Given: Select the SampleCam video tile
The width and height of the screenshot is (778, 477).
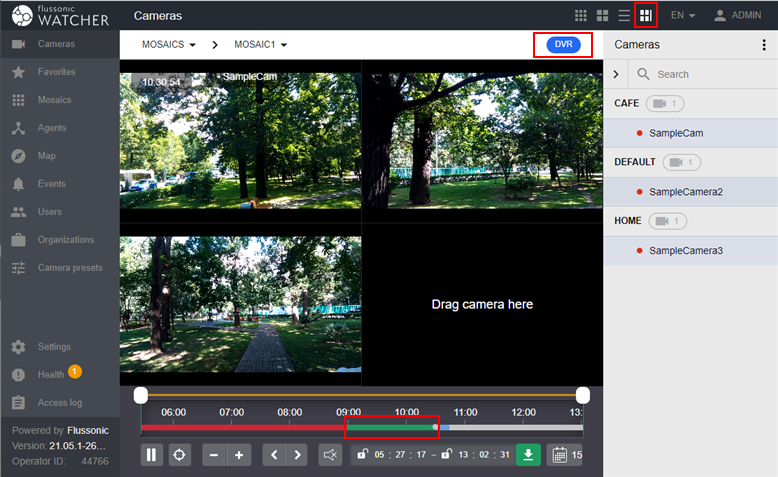Looking at the screenshot, I should (x=240, y=141).
